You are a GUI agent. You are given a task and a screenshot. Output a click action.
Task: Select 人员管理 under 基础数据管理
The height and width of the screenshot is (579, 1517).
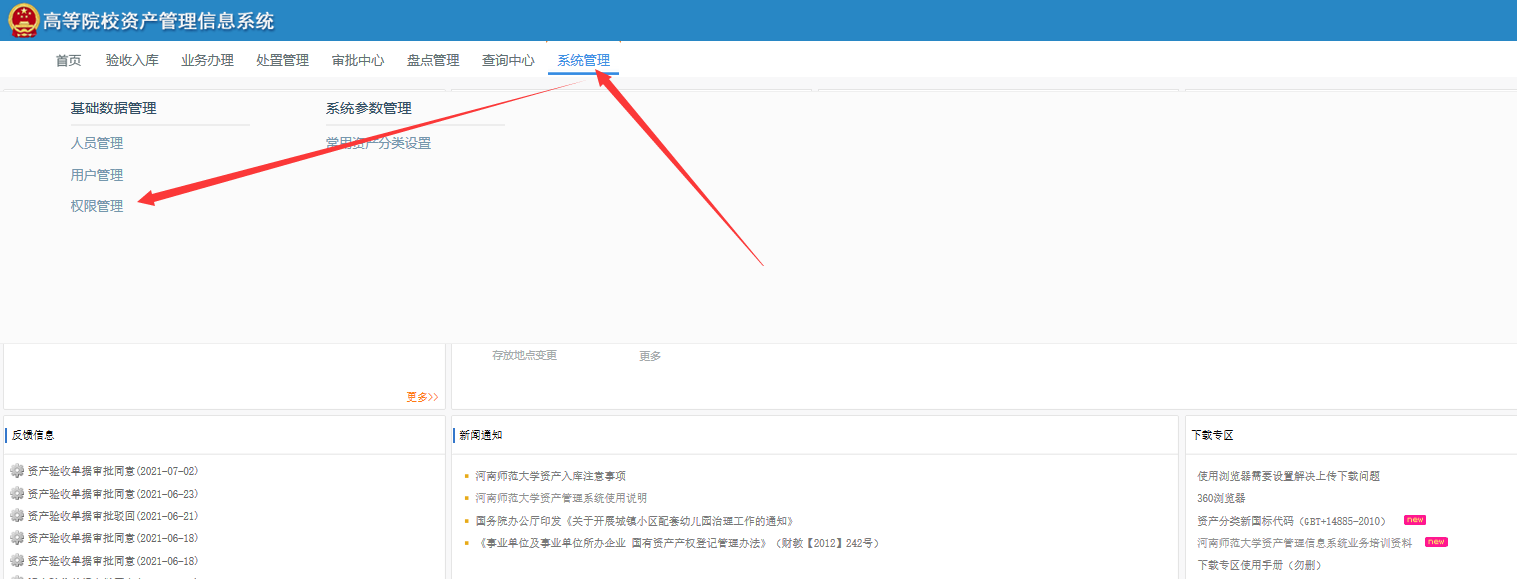[x=97, y=143]
